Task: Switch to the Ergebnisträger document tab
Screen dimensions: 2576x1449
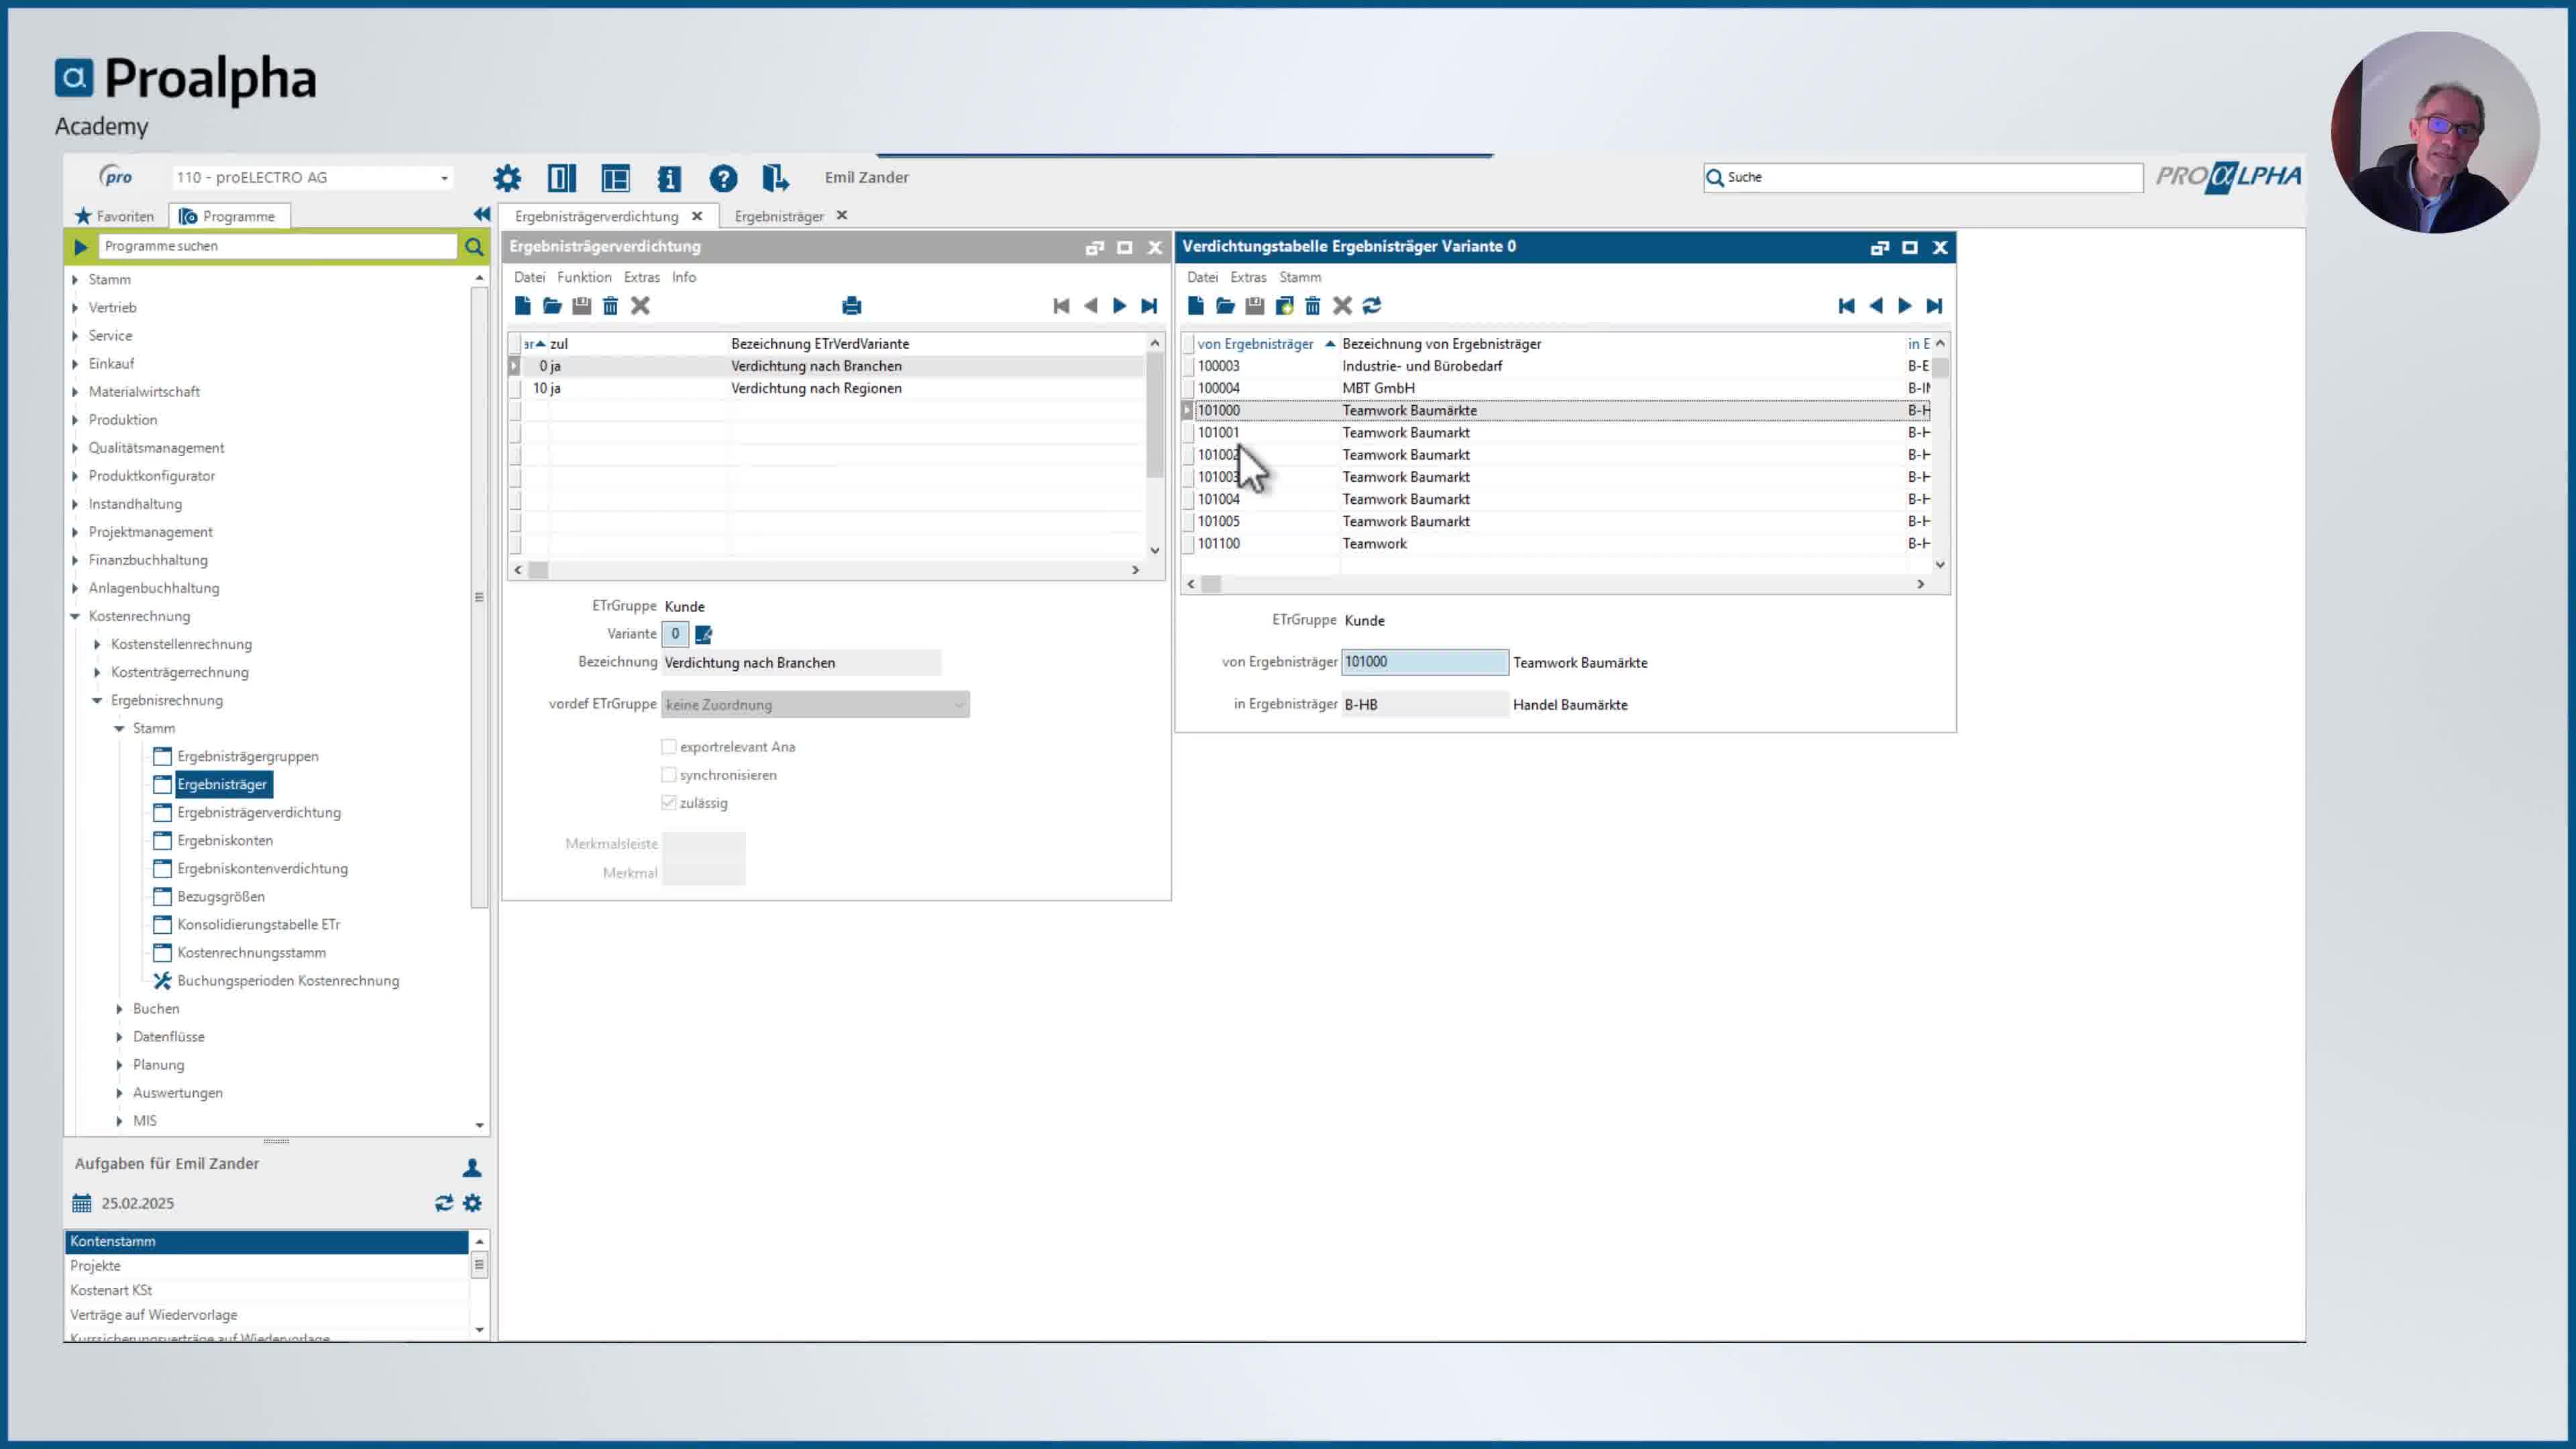Action: (x=779, y=216)
